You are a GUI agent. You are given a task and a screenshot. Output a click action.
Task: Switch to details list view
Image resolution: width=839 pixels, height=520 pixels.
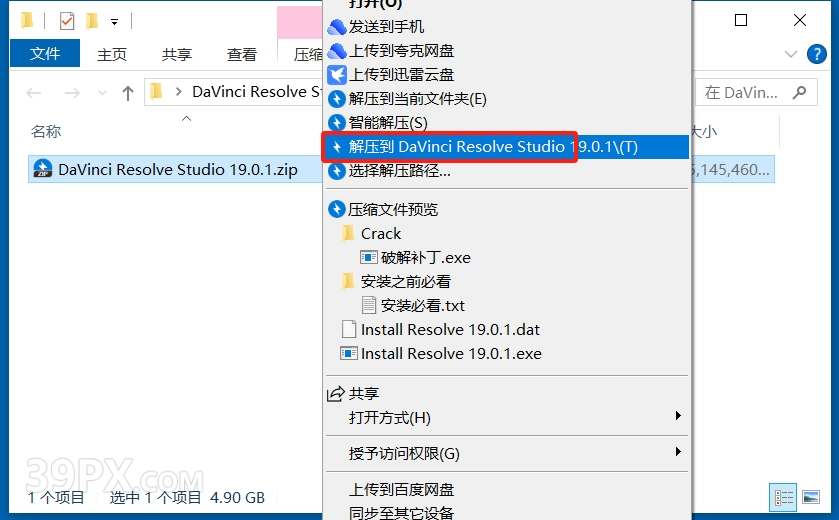784,498
